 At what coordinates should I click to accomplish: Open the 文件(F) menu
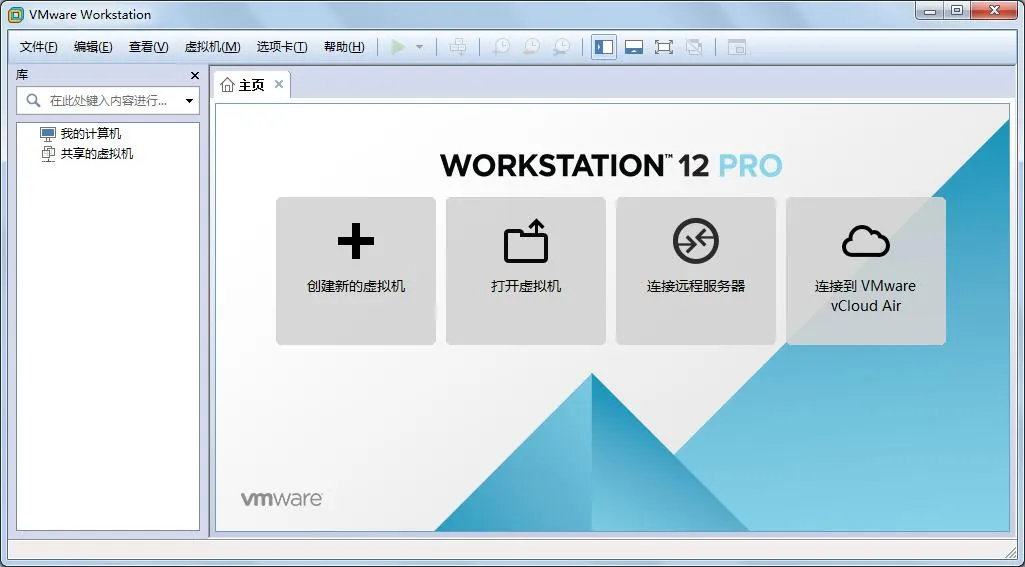[39, 47]
